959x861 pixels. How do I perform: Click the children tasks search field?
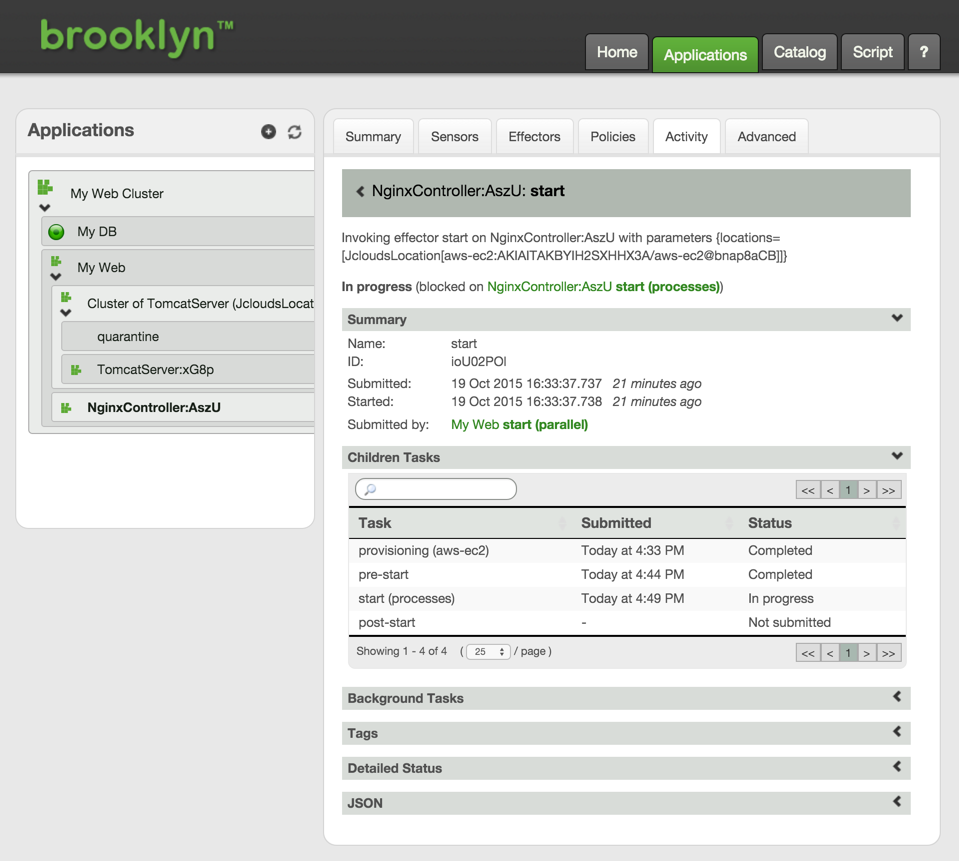pos(436,489)
